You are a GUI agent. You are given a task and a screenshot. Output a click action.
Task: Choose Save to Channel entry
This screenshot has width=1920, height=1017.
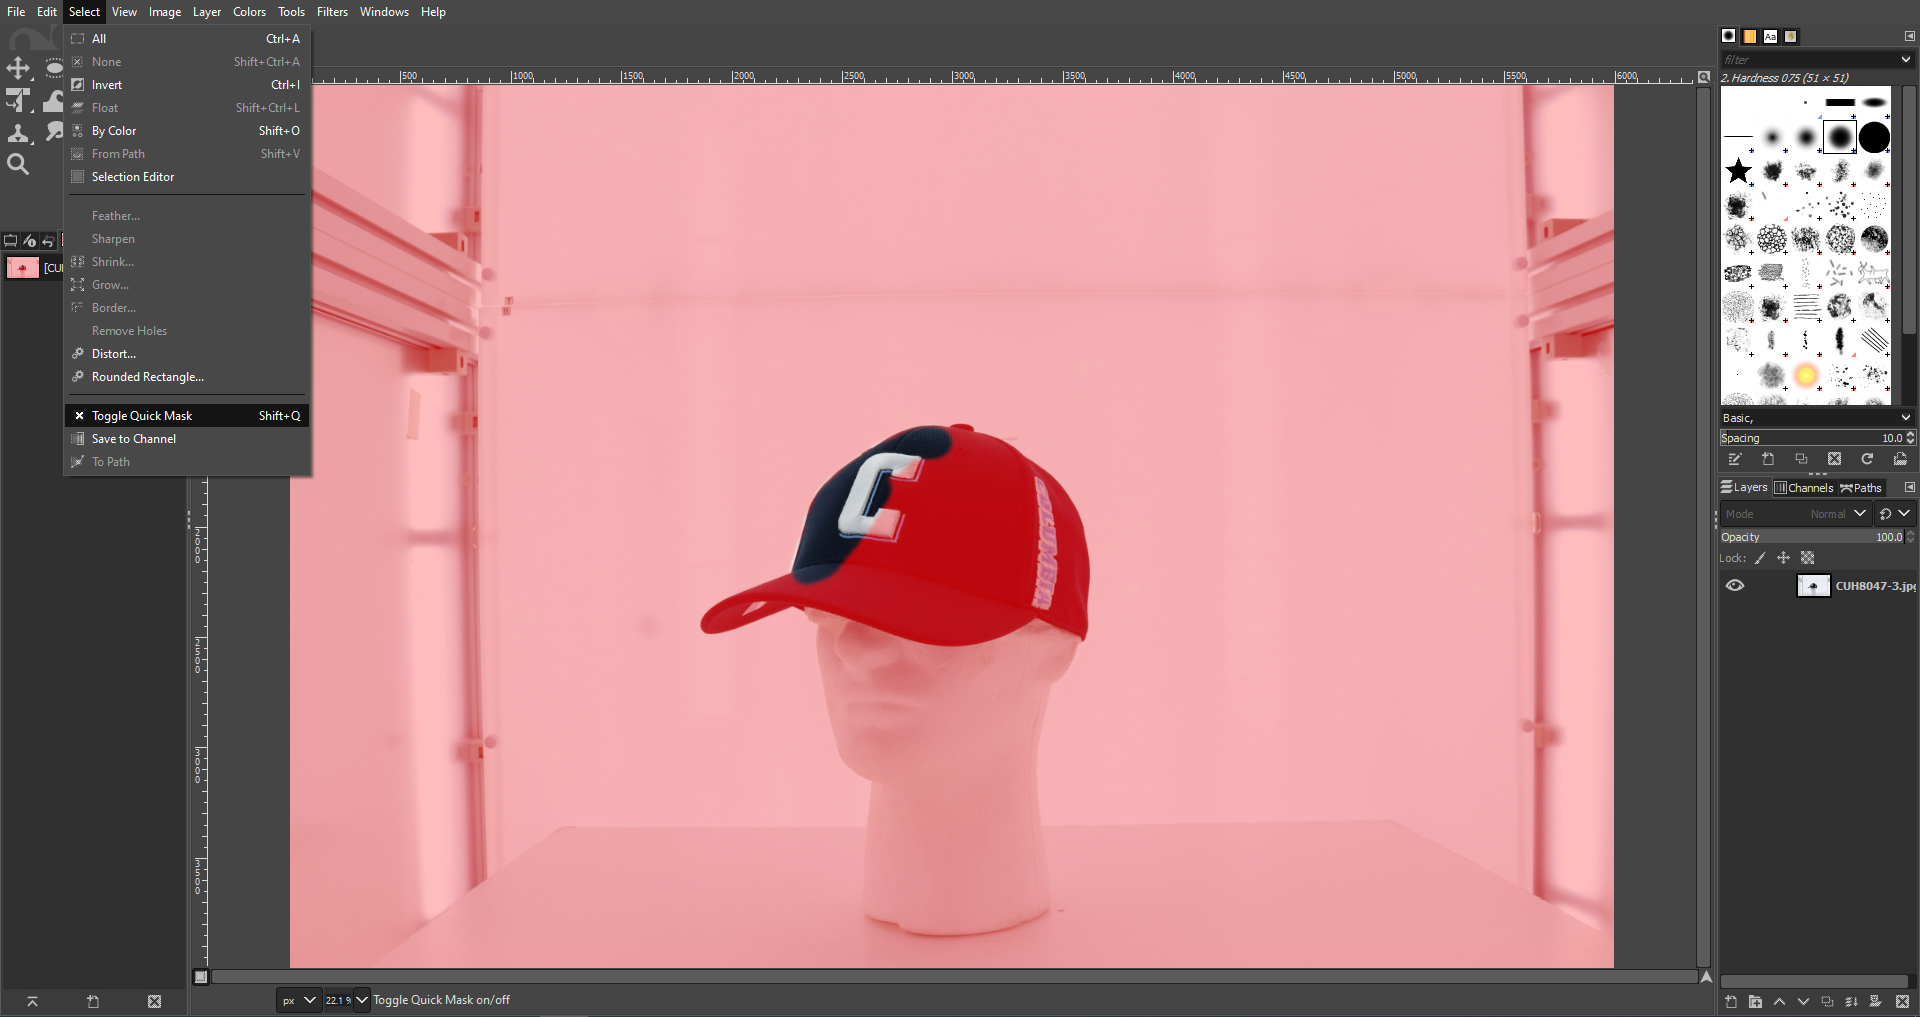(x=187, y=439)
